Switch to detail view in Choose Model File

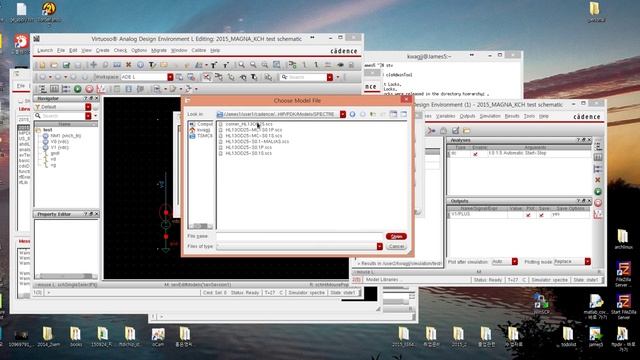tap(403, 114)
